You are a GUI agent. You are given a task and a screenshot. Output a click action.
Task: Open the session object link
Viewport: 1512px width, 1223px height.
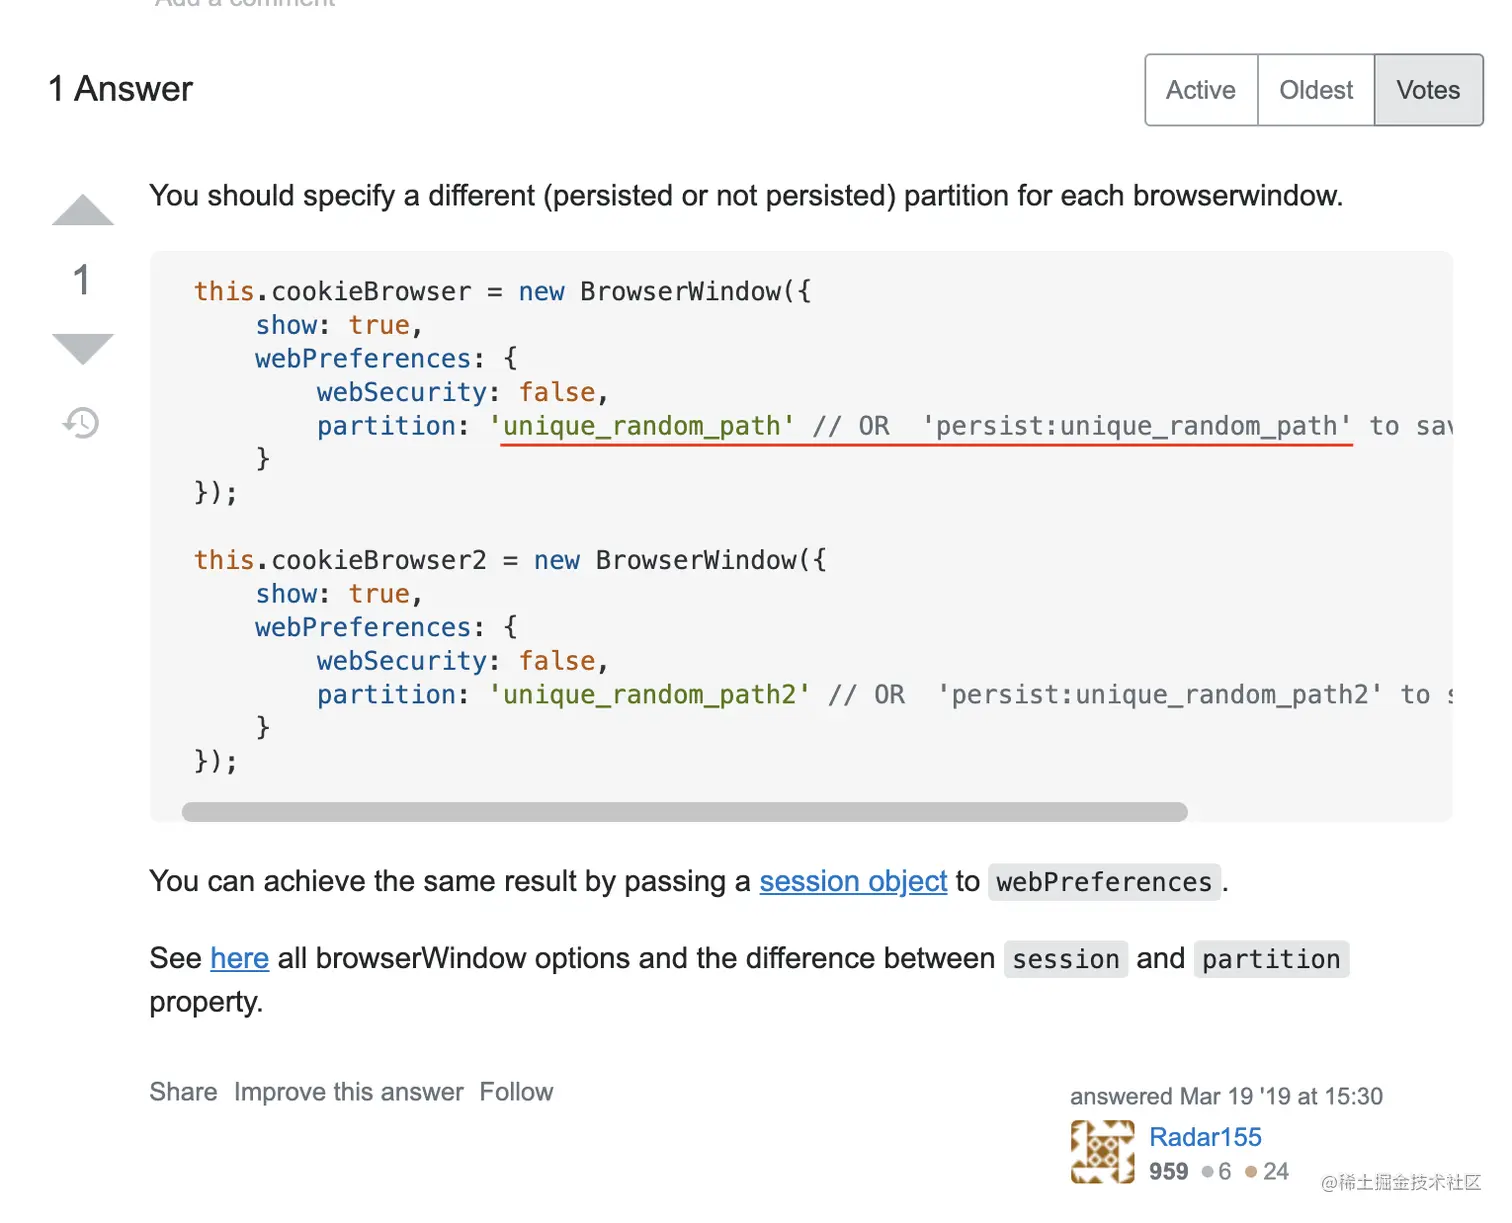click(853, 881)
